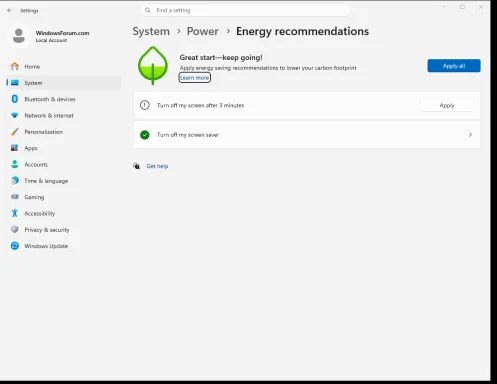Select System in the sidebar

(63, 83)
